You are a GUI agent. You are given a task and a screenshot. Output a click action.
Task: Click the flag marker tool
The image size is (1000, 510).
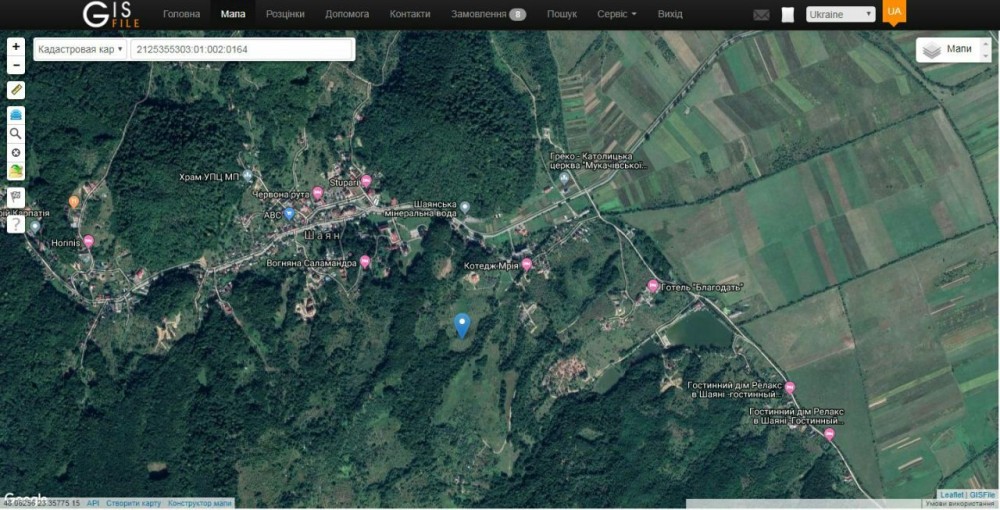[x=16, y=197]
